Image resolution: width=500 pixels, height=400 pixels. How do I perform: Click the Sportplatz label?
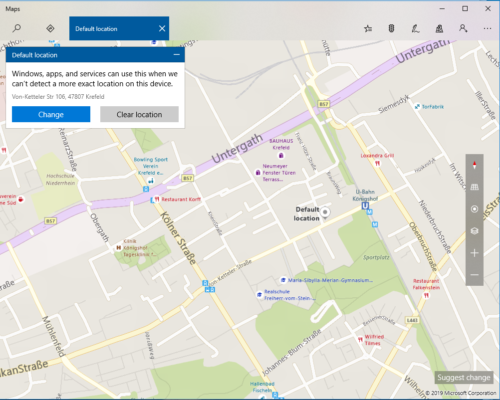tap(376, 257)
